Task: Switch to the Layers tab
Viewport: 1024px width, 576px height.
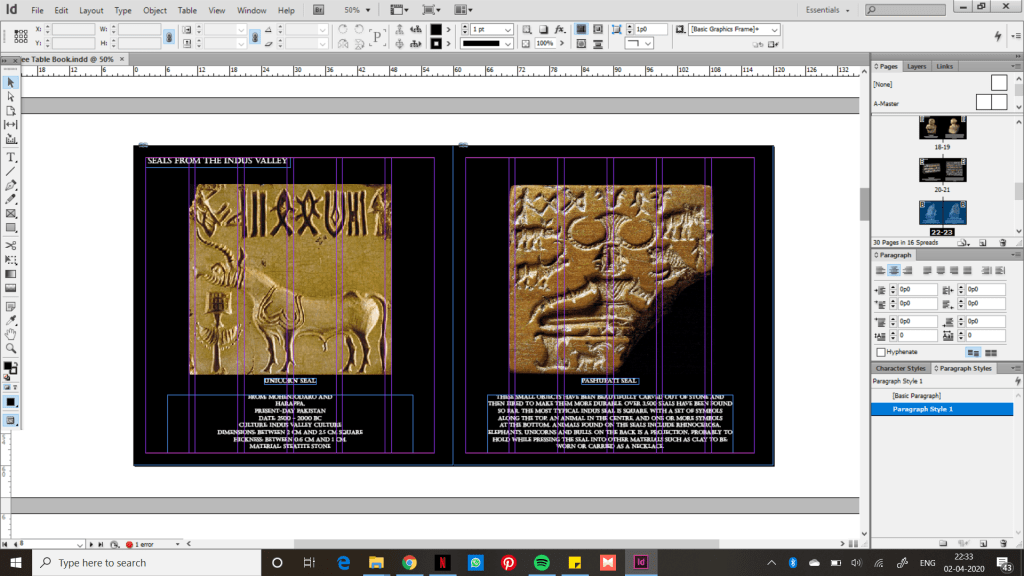Action: pyautogui.click(x=917, y=66)
